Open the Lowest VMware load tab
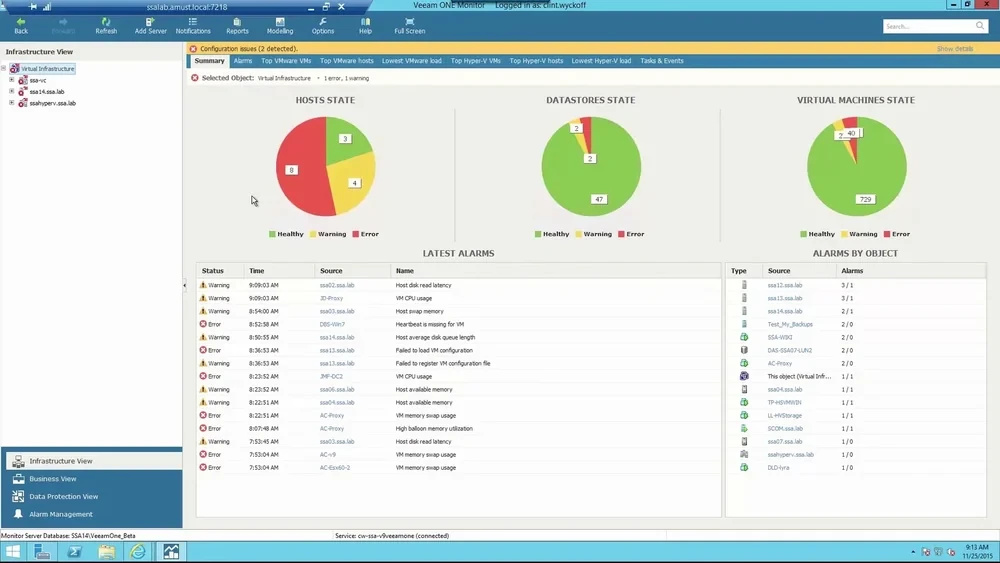 click(411, 61)
